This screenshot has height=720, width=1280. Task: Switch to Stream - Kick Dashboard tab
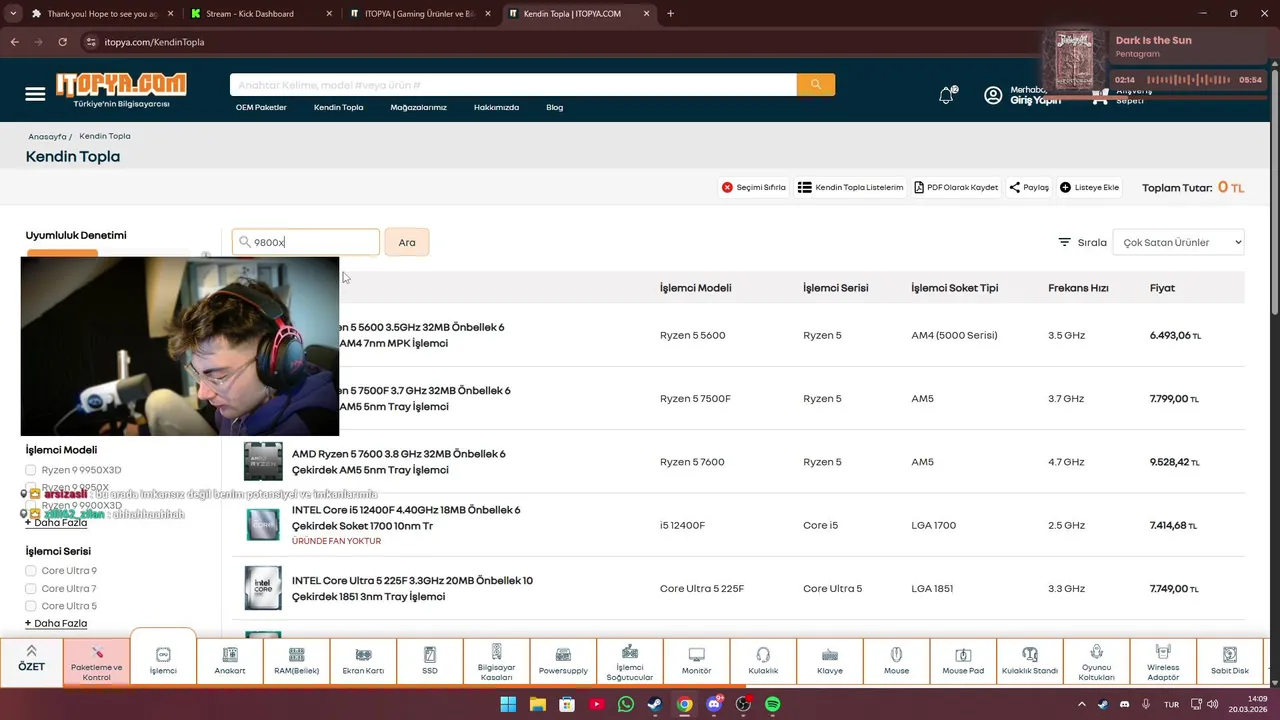[258, 14]
